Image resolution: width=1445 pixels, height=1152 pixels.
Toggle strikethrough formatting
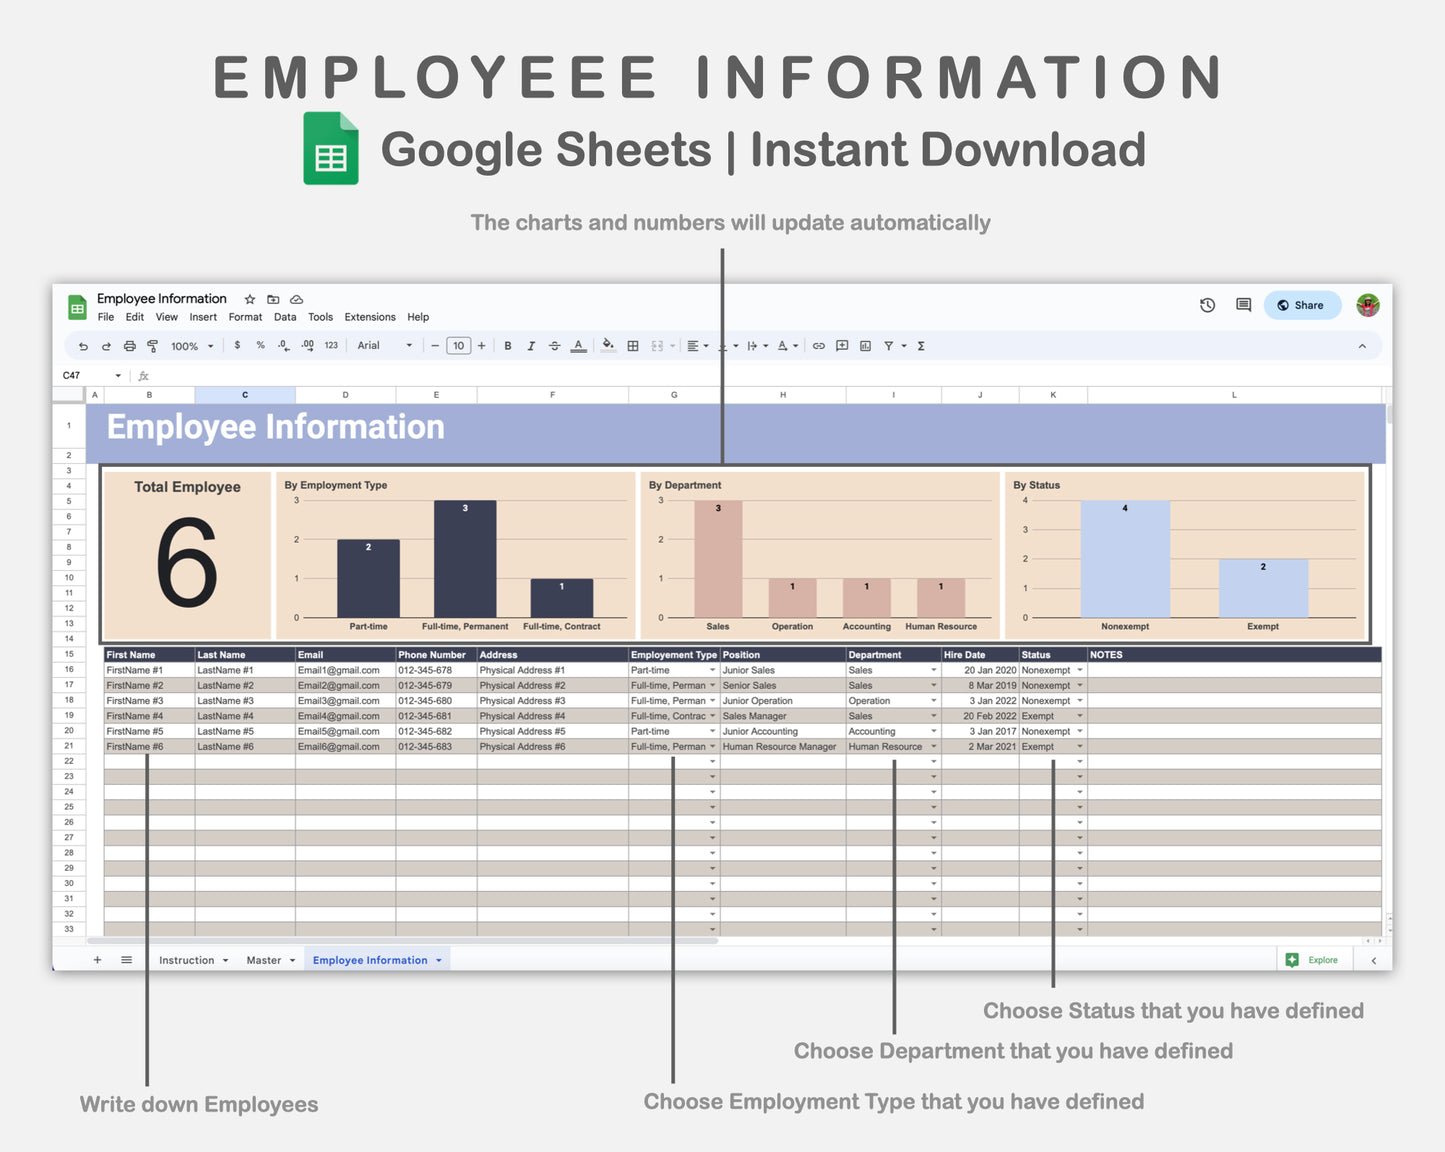(x=555, y=345)
